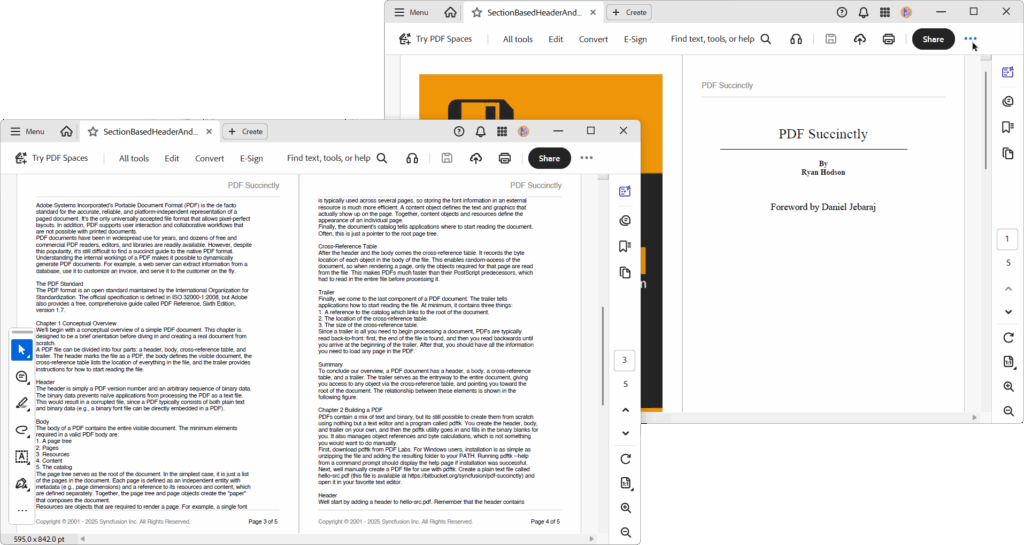This screenshot has height=545, width=1024.
Task: Click Share button in front window
Action: (549, 158)
